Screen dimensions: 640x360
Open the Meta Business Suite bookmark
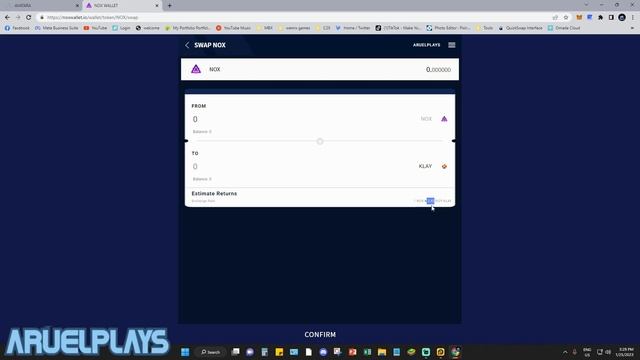click(56, 28)
